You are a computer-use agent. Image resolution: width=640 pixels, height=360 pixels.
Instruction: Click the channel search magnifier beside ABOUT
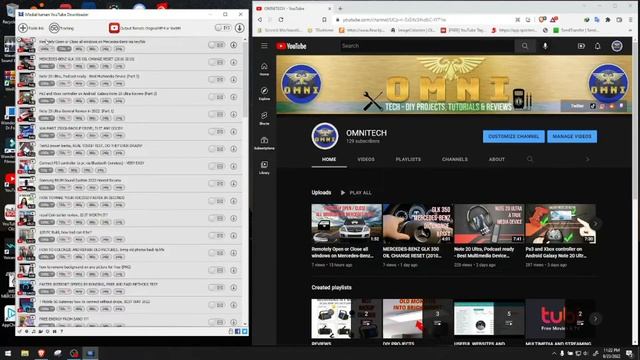point(530,159)
